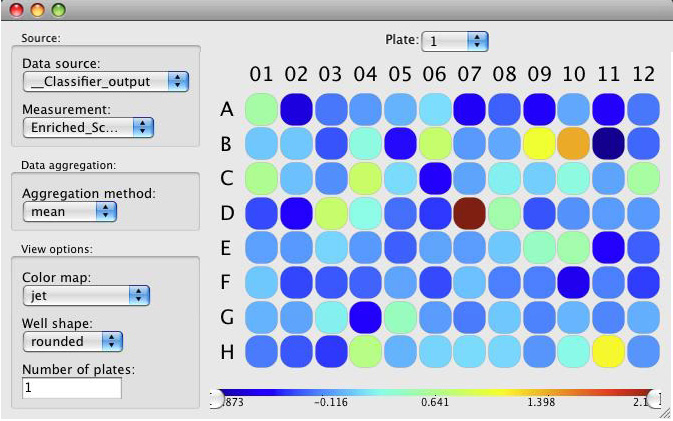Click the Number of plates input field
The width and height of the screenshot is (673, 421).
coord(71,388)
